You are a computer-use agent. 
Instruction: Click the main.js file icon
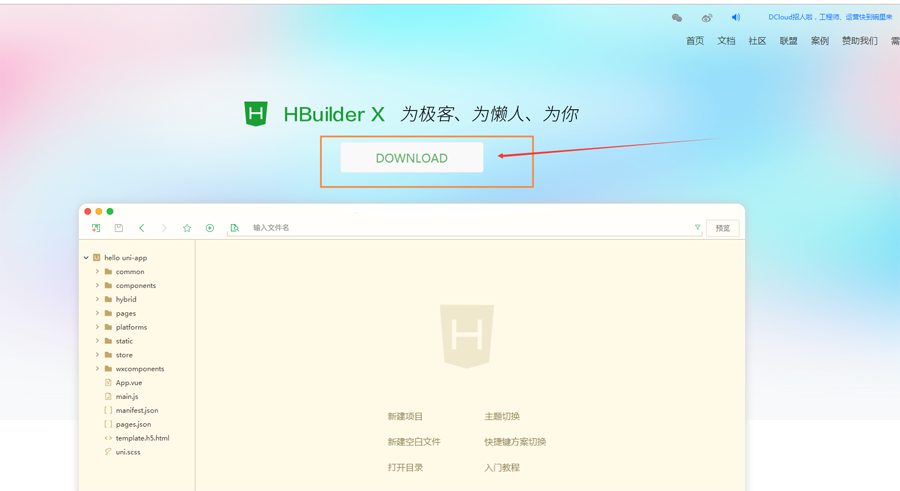pos(108,396)
